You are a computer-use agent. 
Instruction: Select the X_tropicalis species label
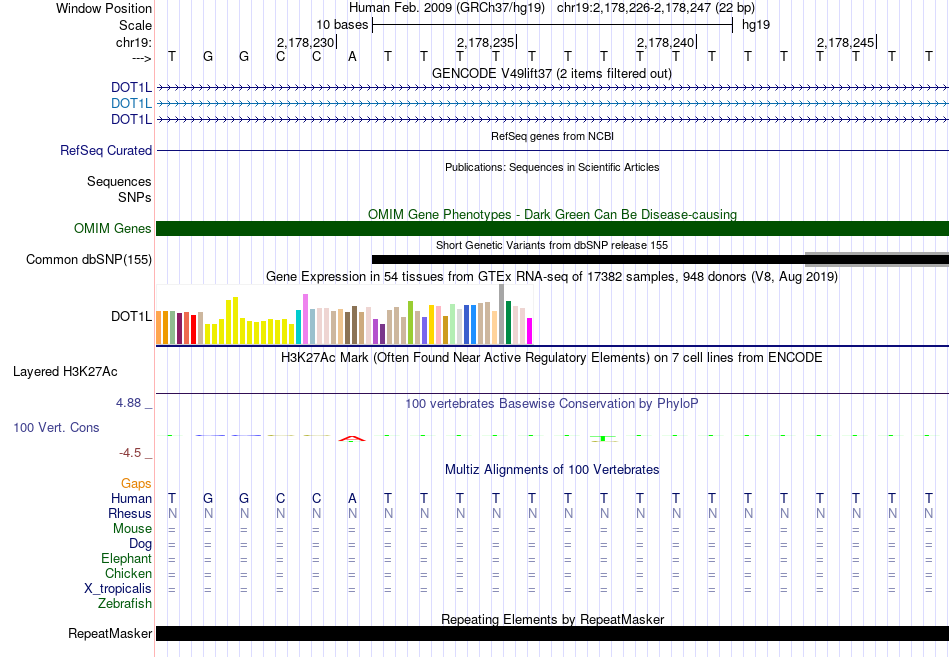click(x=118, y=589)
